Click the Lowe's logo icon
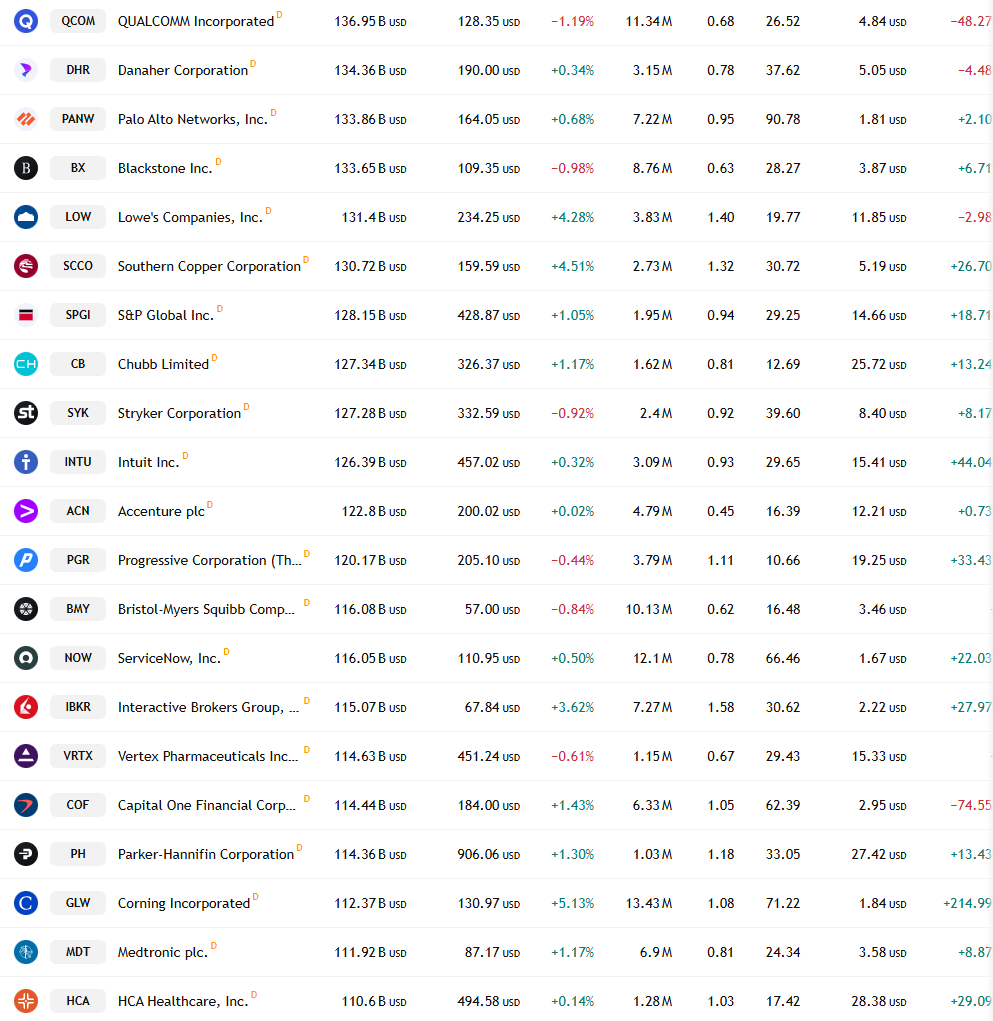993x1021 pixels. click(26, 217)
